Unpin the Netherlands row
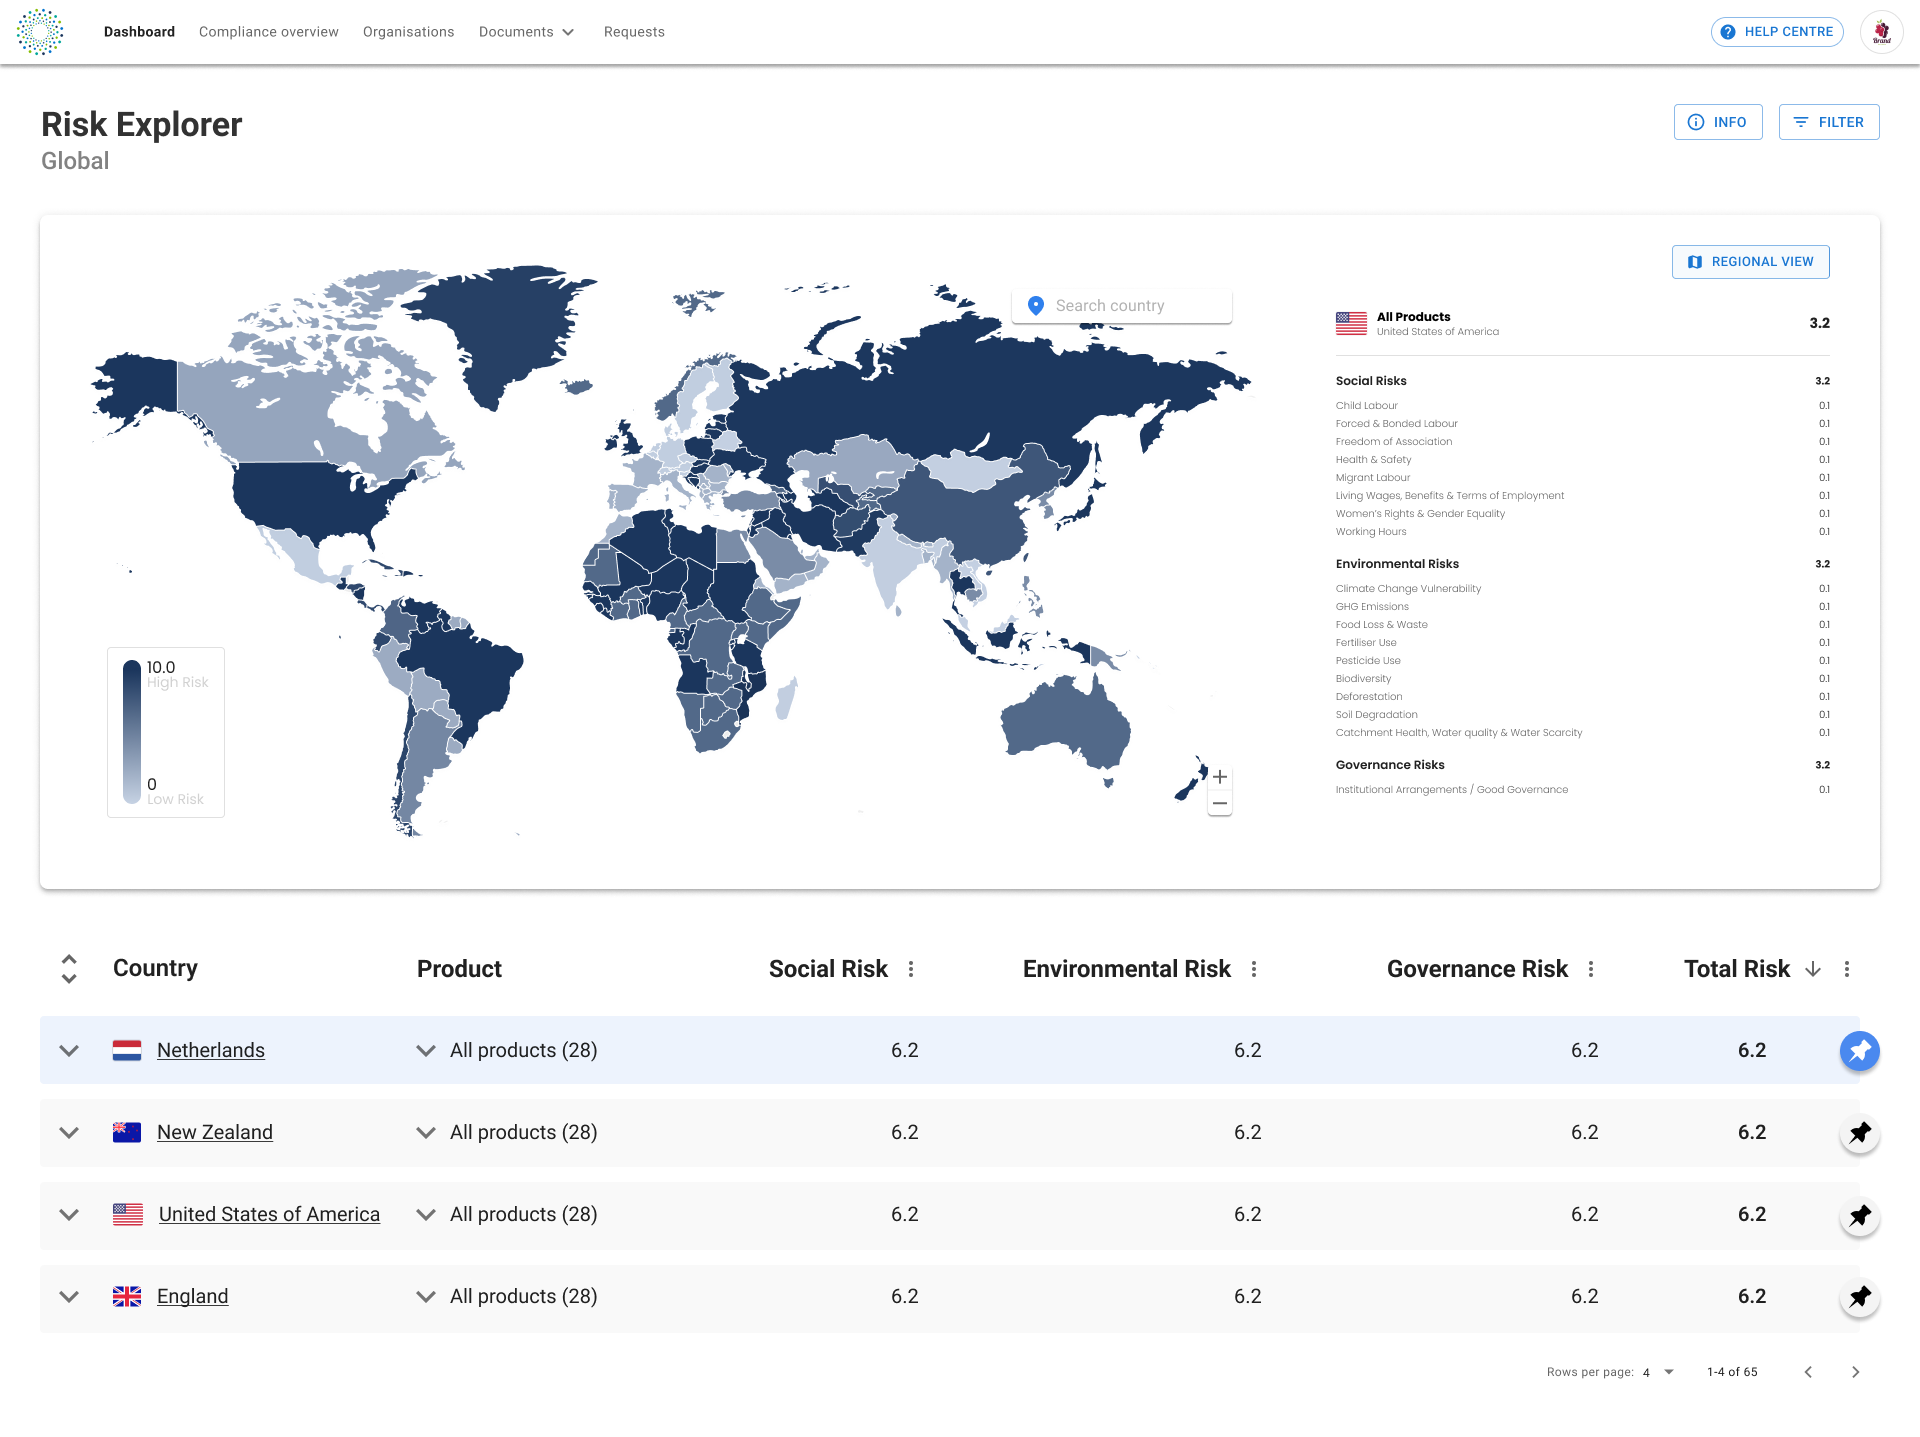 click(x=1859, y=1051)
